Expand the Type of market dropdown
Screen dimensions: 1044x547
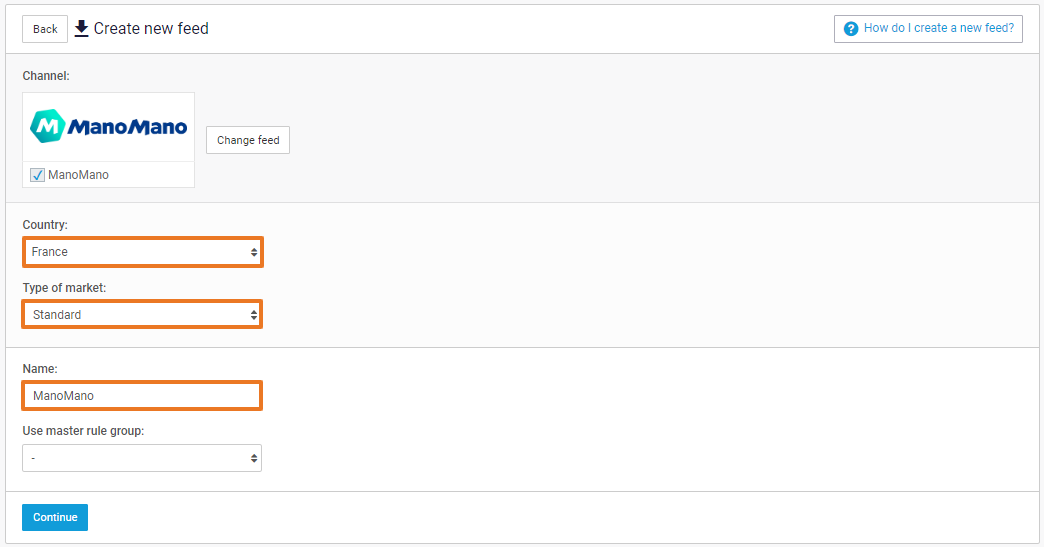142,315
